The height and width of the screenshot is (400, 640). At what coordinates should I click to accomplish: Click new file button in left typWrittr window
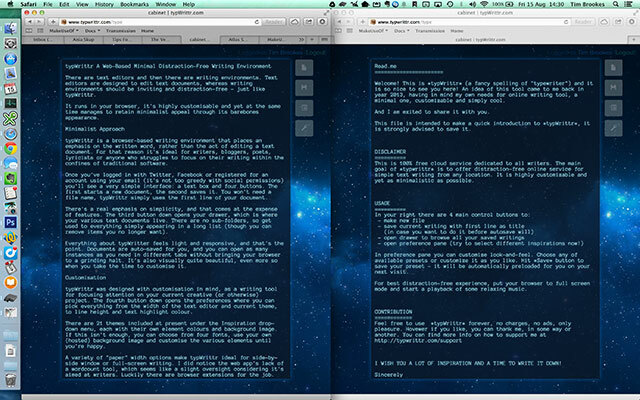(x=304, y=67)
